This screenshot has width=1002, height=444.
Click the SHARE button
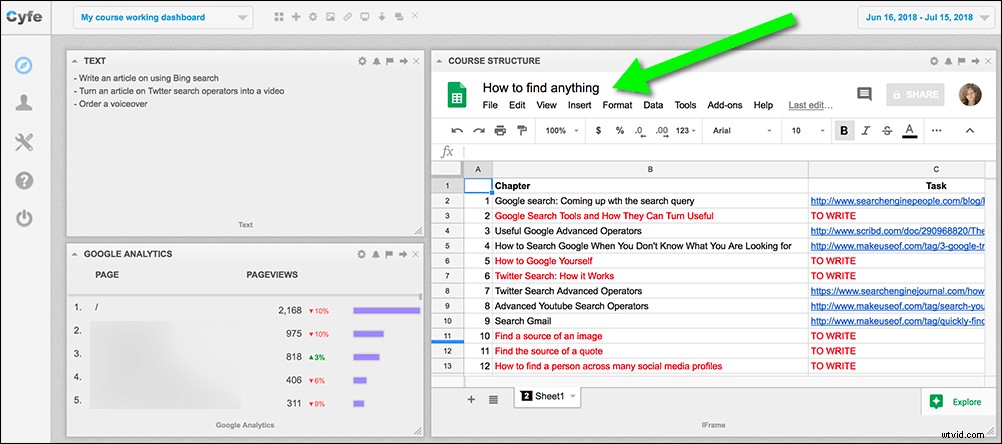916,95
